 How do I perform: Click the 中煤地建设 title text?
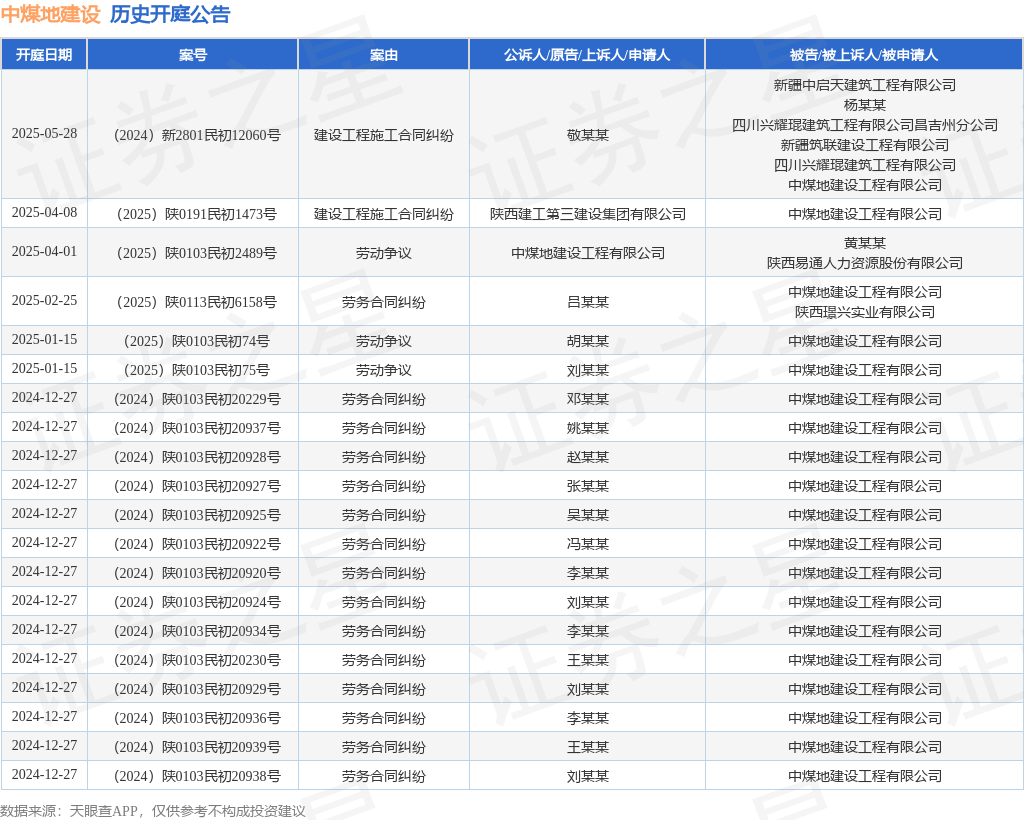click(51, 14)
